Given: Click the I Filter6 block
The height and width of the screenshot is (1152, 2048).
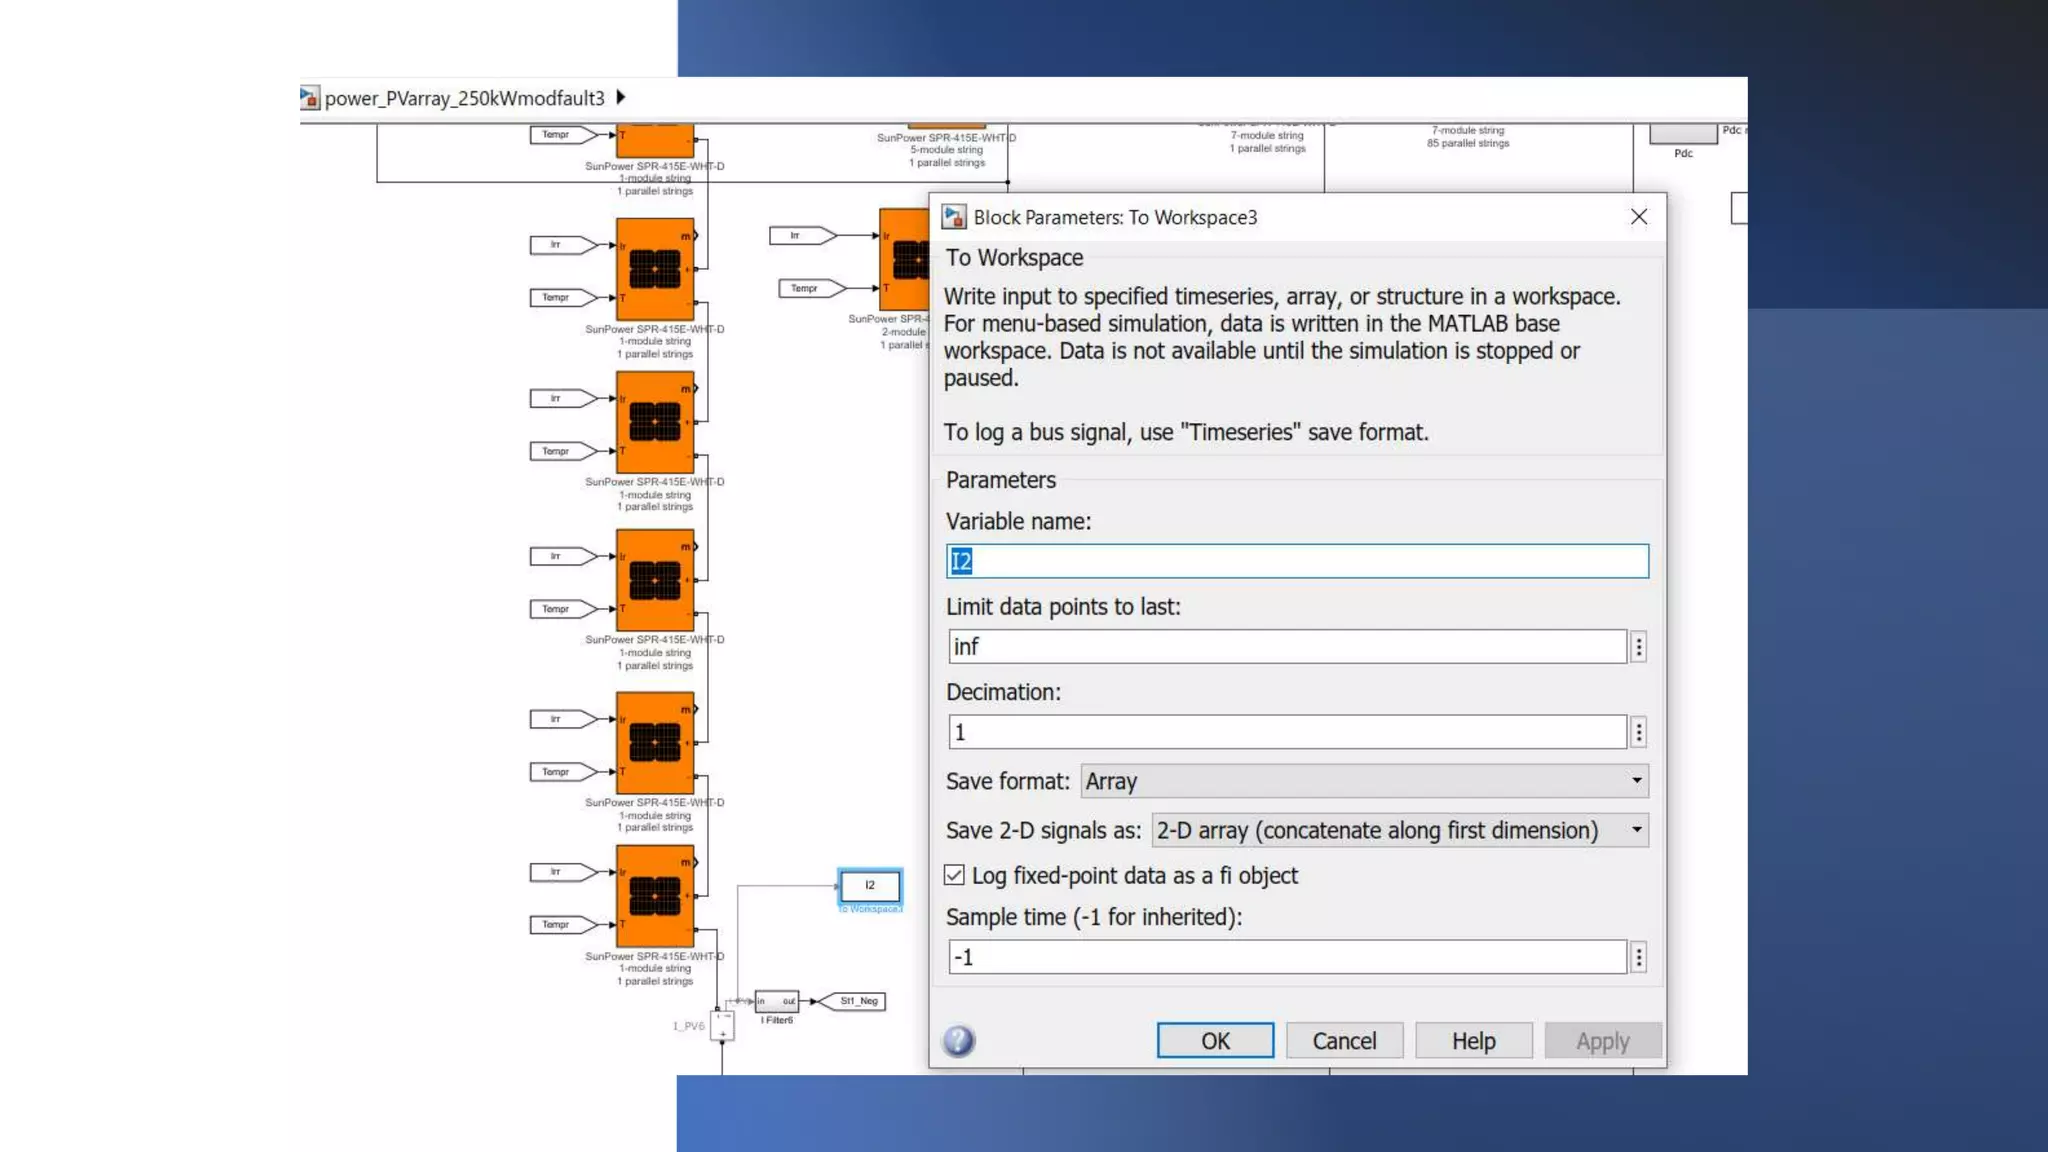Looking at the screenshot, I should point(776,1001).
